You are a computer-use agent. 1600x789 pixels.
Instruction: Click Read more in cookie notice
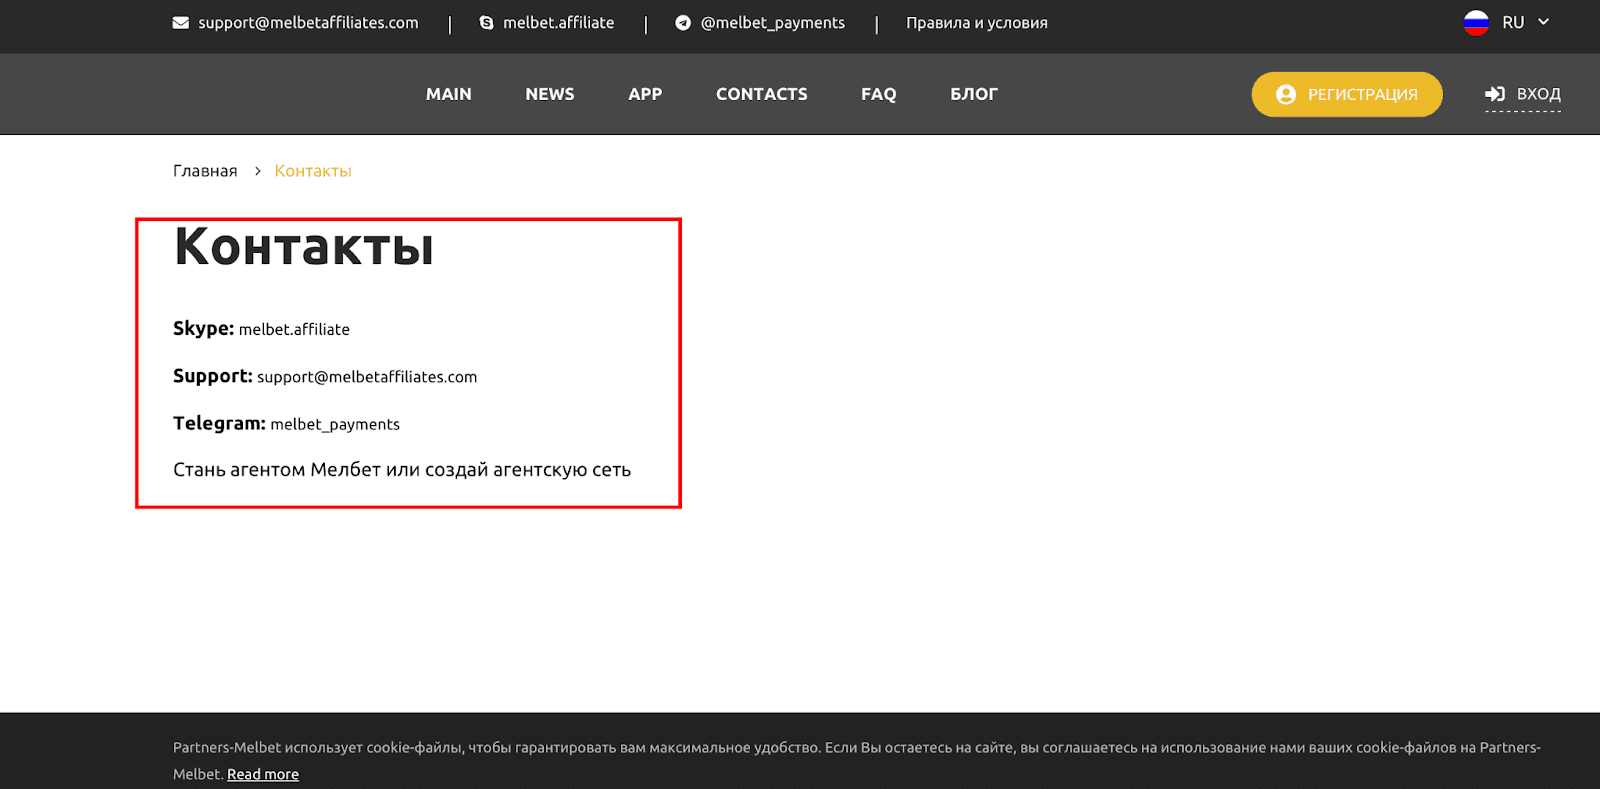pyautogui.click(x=263, y=774)
